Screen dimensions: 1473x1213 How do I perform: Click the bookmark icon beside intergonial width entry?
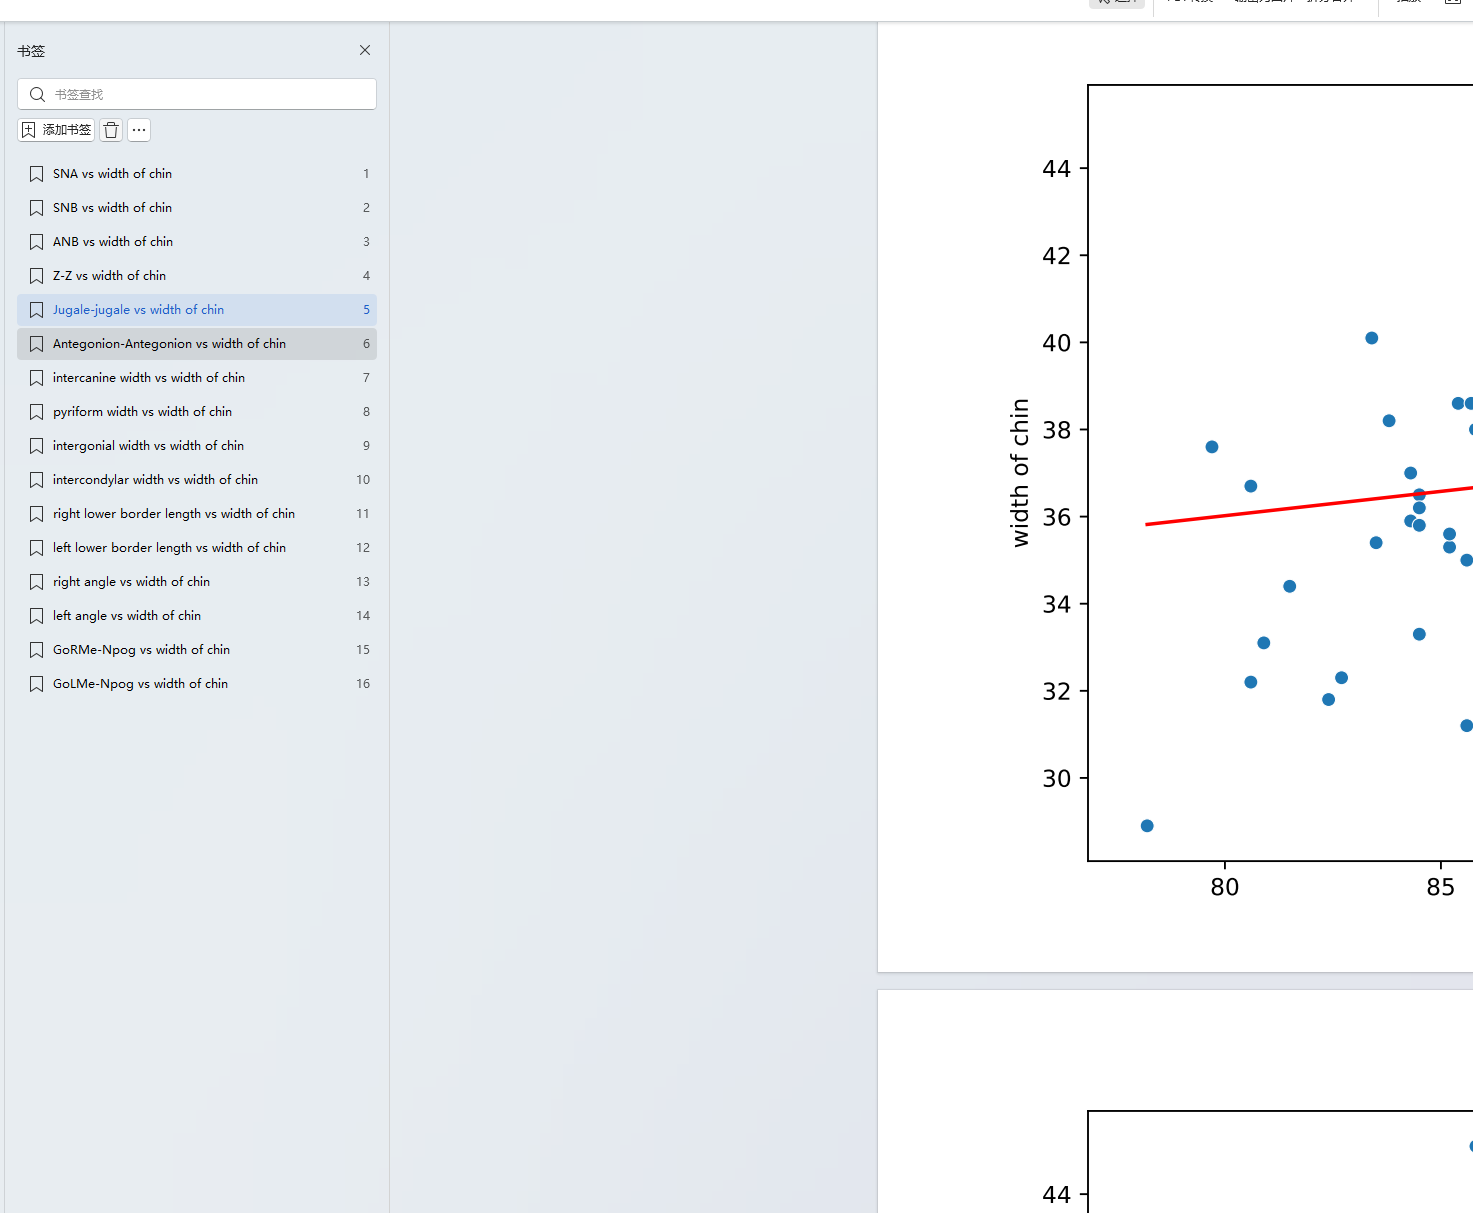36,446
